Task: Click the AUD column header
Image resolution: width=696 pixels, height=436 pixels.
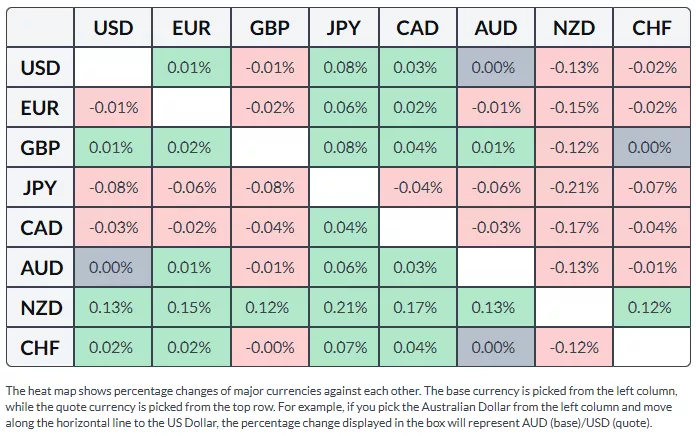Action: pyautogui.click(x=496, y=28)
